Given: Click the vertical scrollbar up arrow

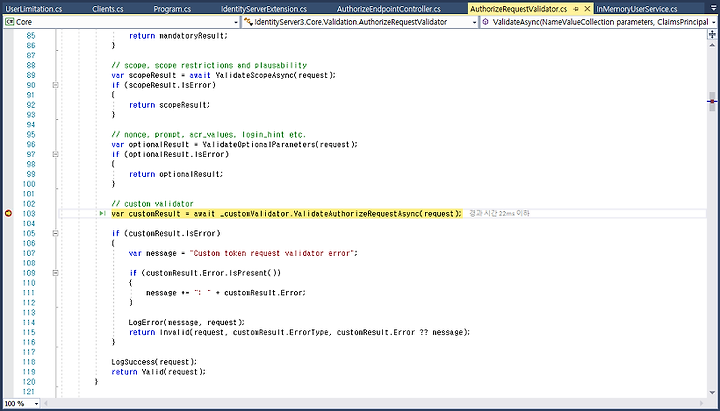Looking at the screenshot, I should point(712,45).
